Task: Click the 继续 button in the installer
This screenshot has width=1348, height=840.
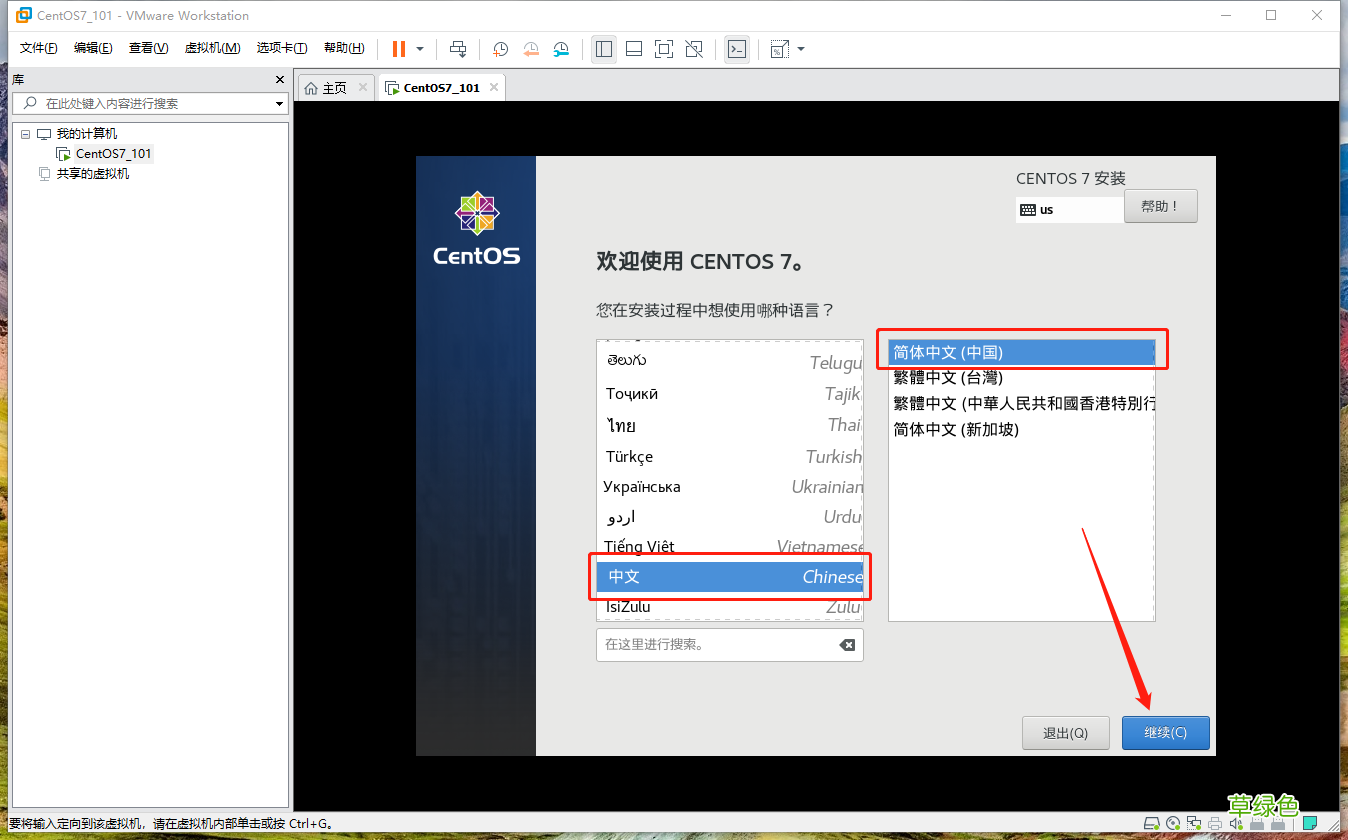Action: pyautogui.click(x=1165, y=732)
